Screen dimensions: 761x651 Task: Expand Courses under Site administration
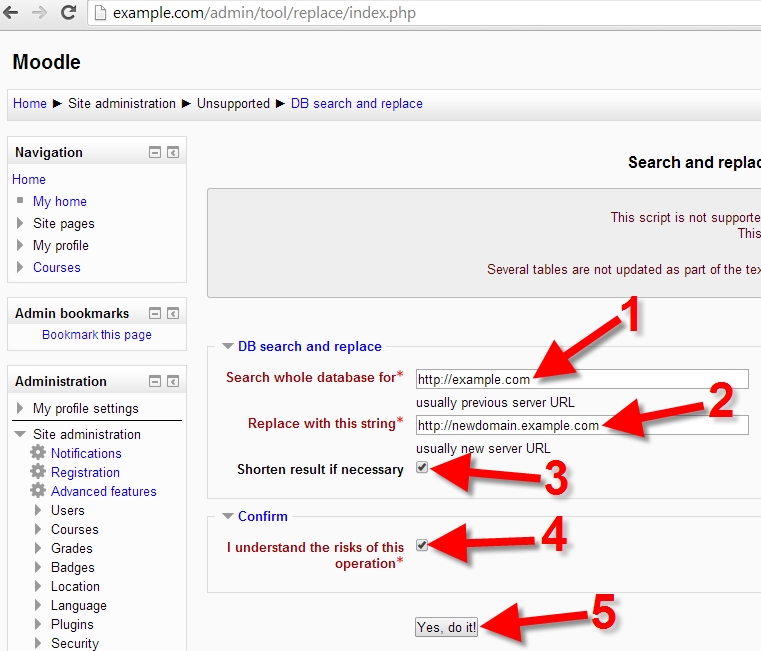click(x=38, y=529)
